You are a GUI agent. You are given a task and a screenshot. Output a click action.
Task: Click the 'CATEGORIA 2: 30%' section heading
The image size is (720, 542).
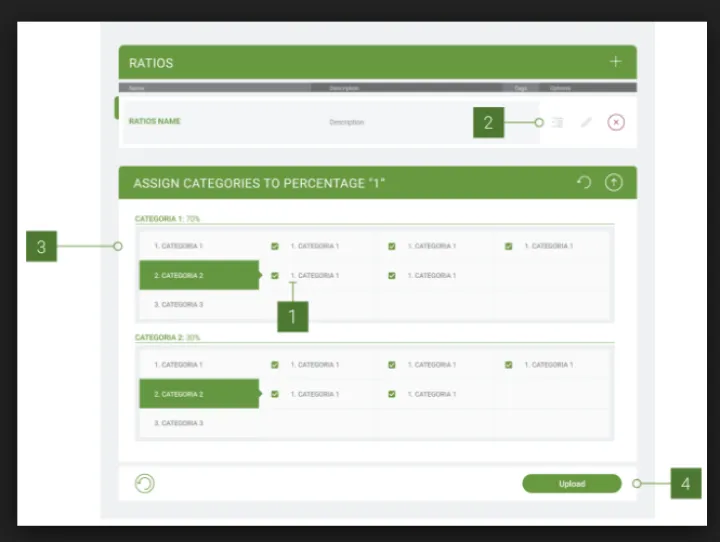tap(168, 337)
